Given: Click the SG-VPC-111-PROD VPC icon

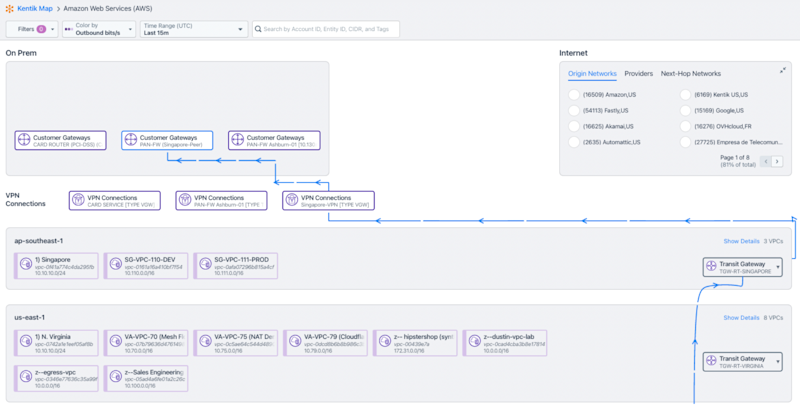Looking at the screenshot, I should point(205,264).
